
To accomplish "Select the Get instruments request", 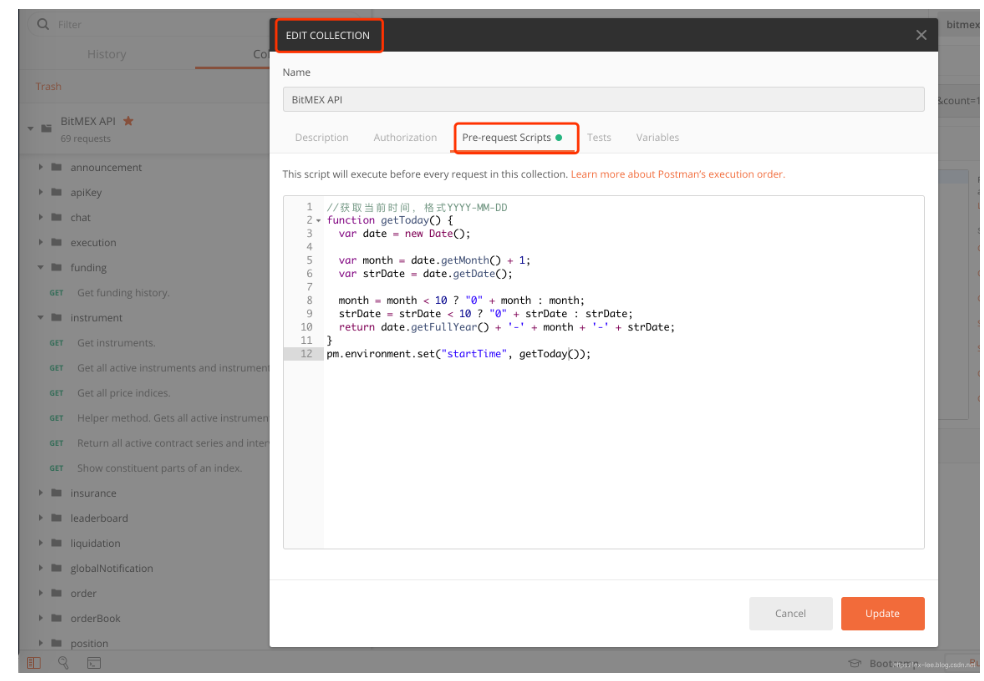I will point(115,343).
